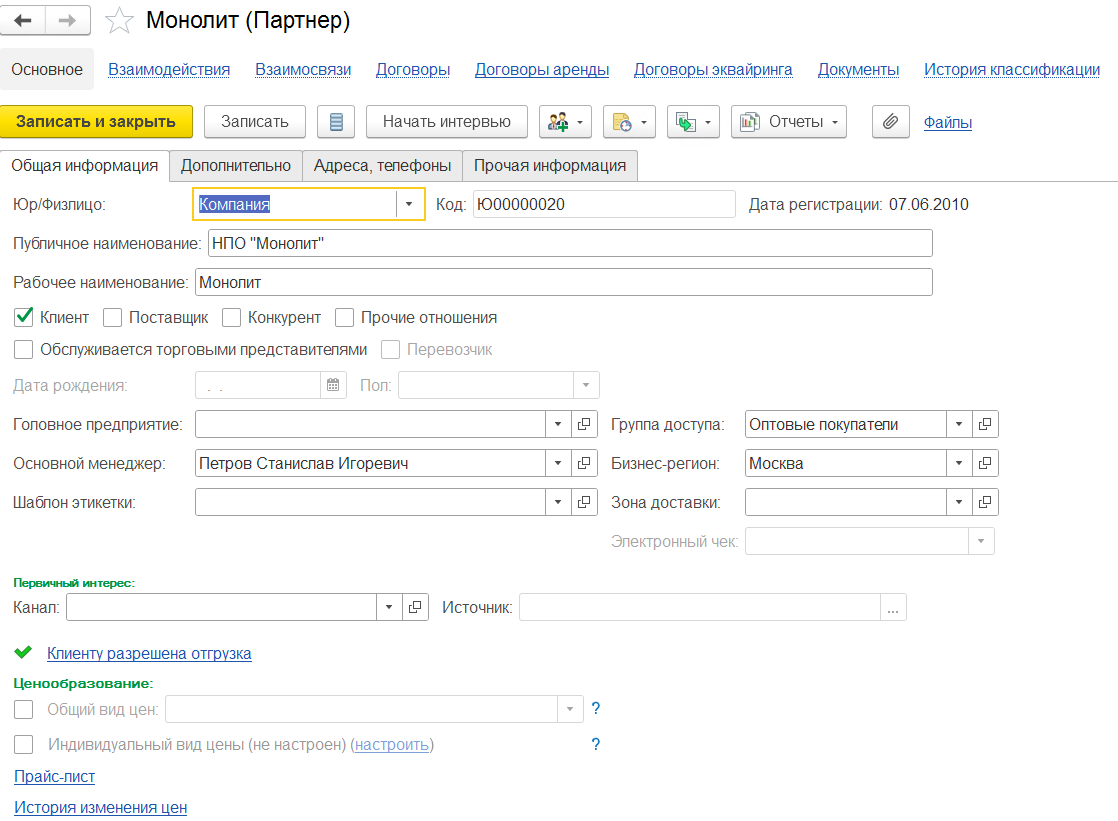Click the forward navigation arrow

point(67,20)
